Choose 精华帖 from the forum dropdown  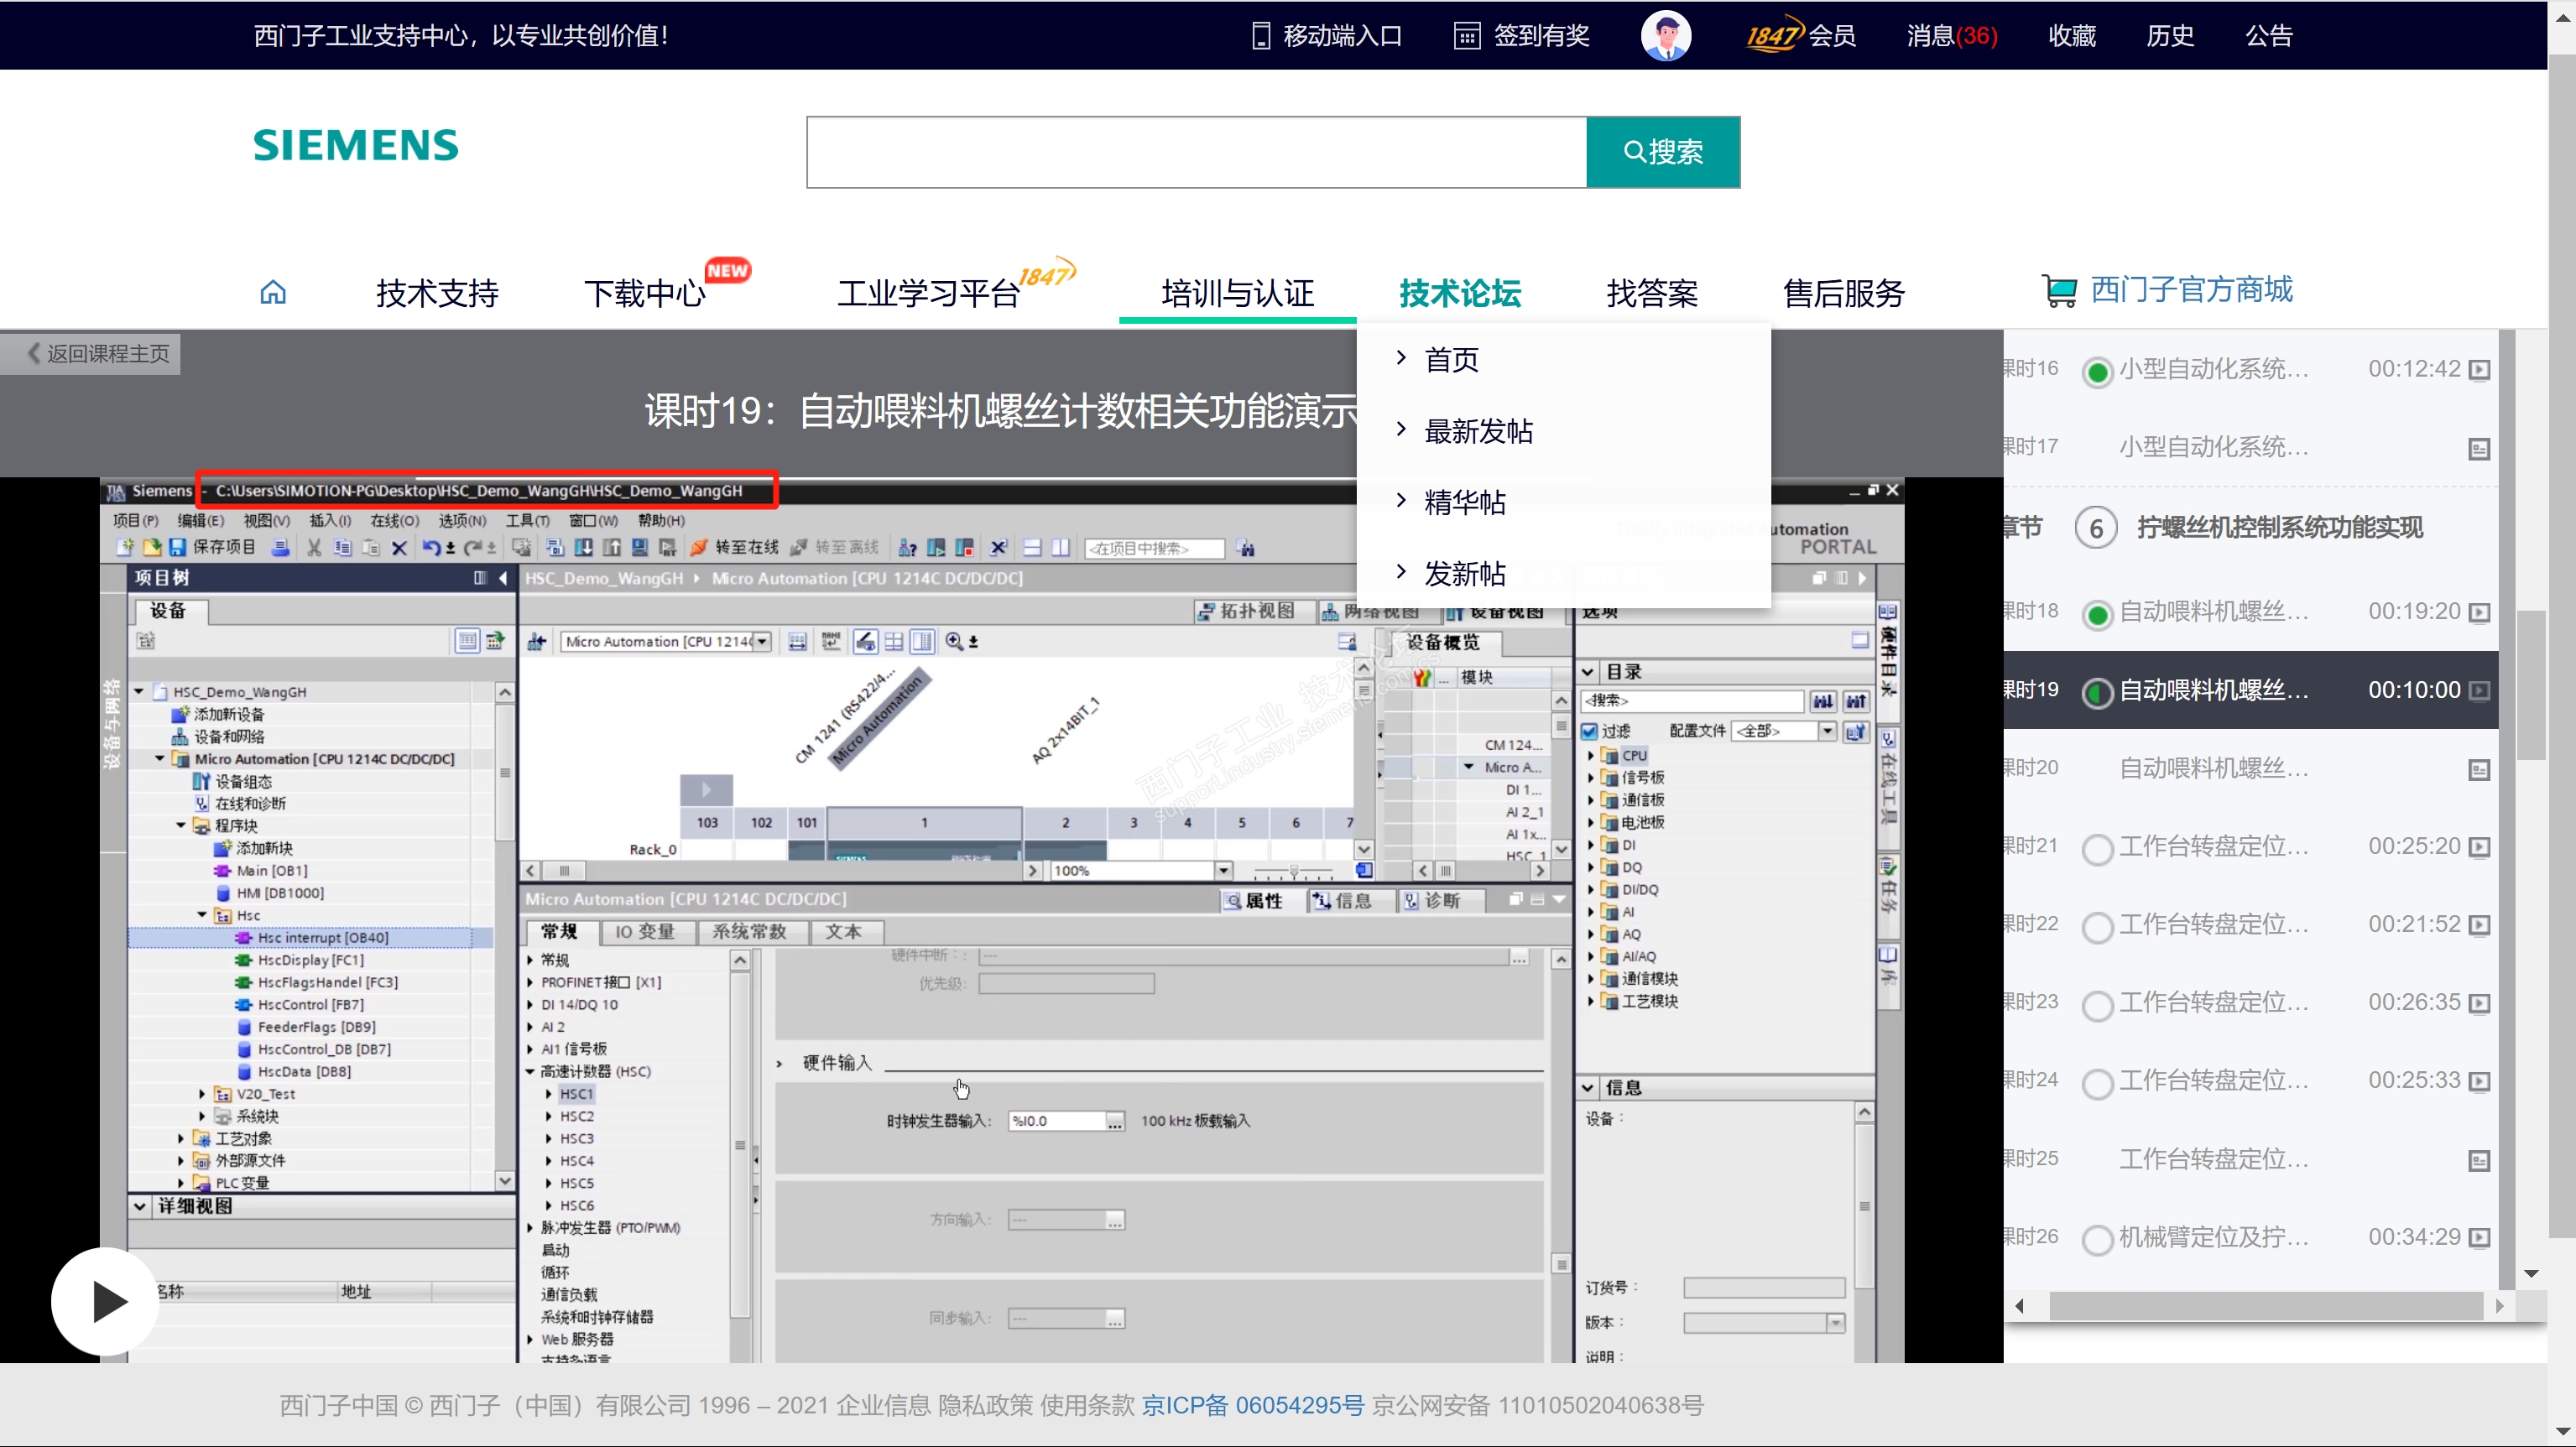point(1464,502)
